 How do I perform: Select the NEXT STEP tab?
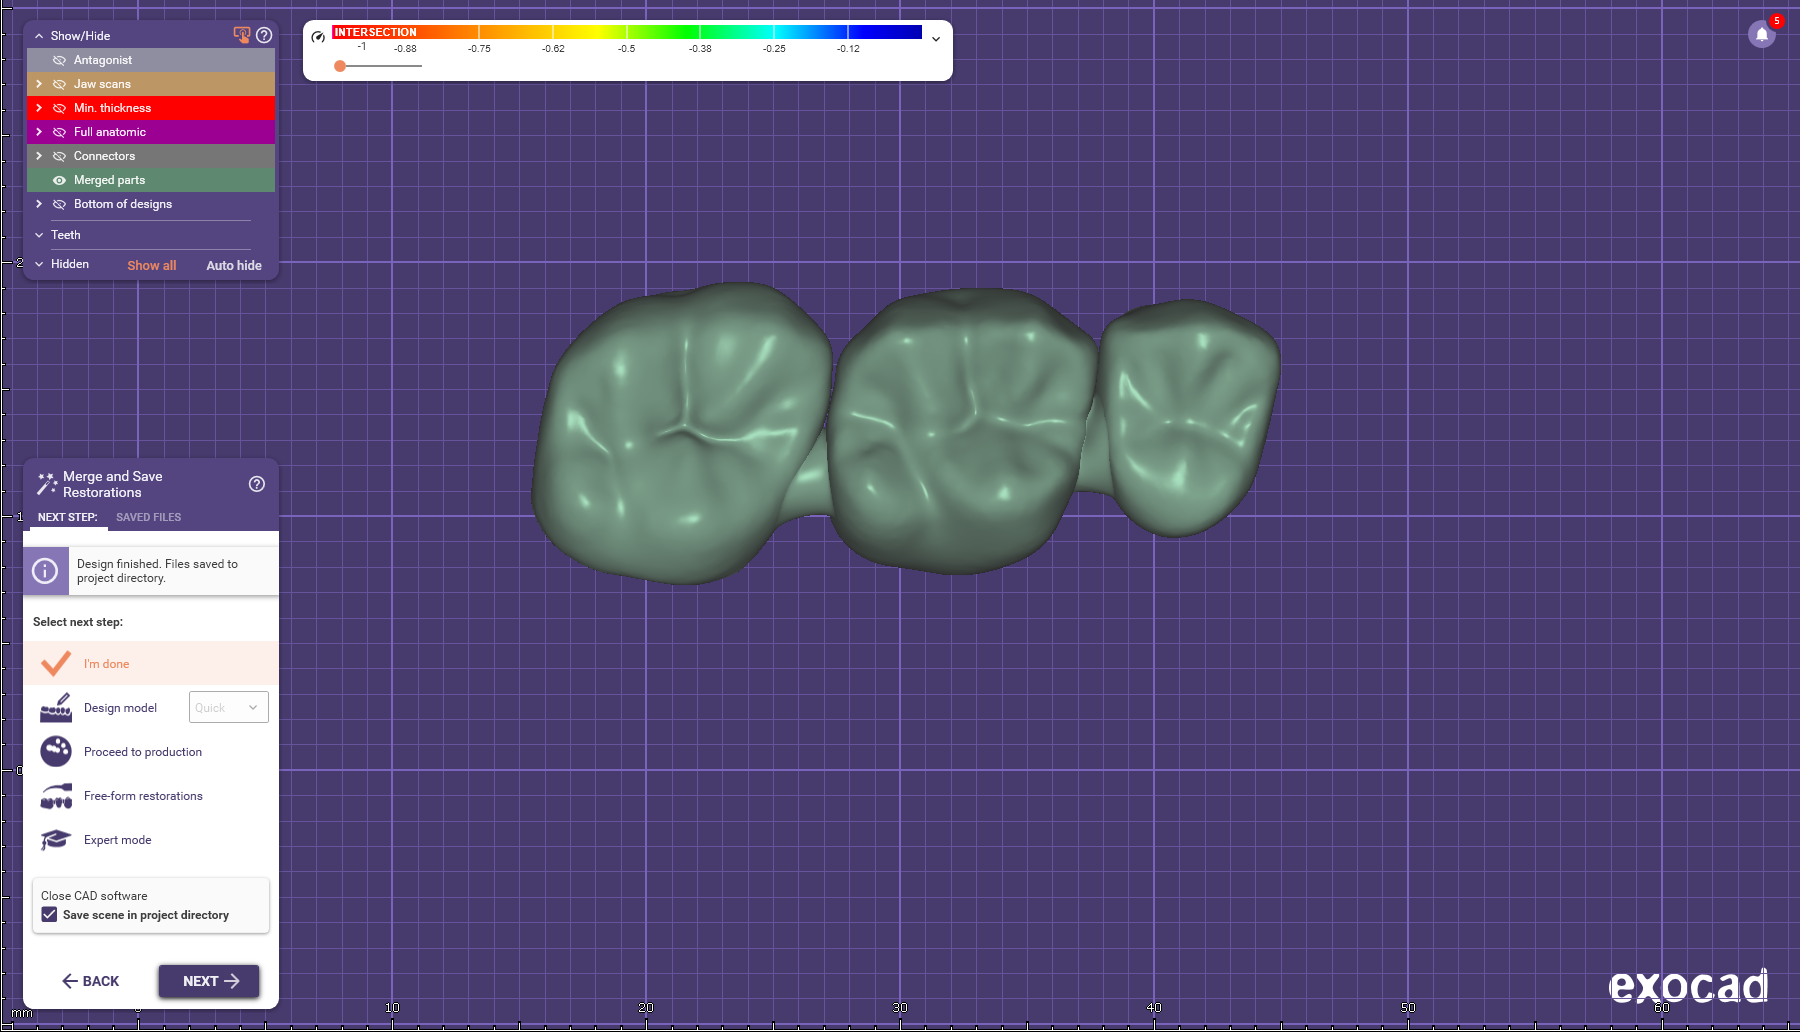(68, 517)
